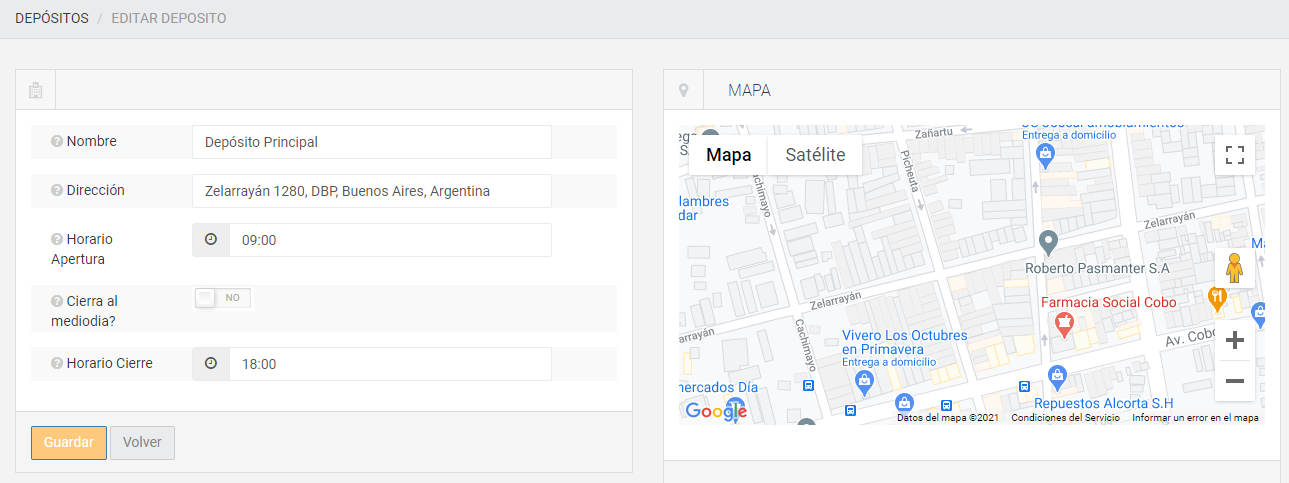This screenshot has width=1289, height=483.
Task: Zoom in on the map
Action: [1234, 340]
